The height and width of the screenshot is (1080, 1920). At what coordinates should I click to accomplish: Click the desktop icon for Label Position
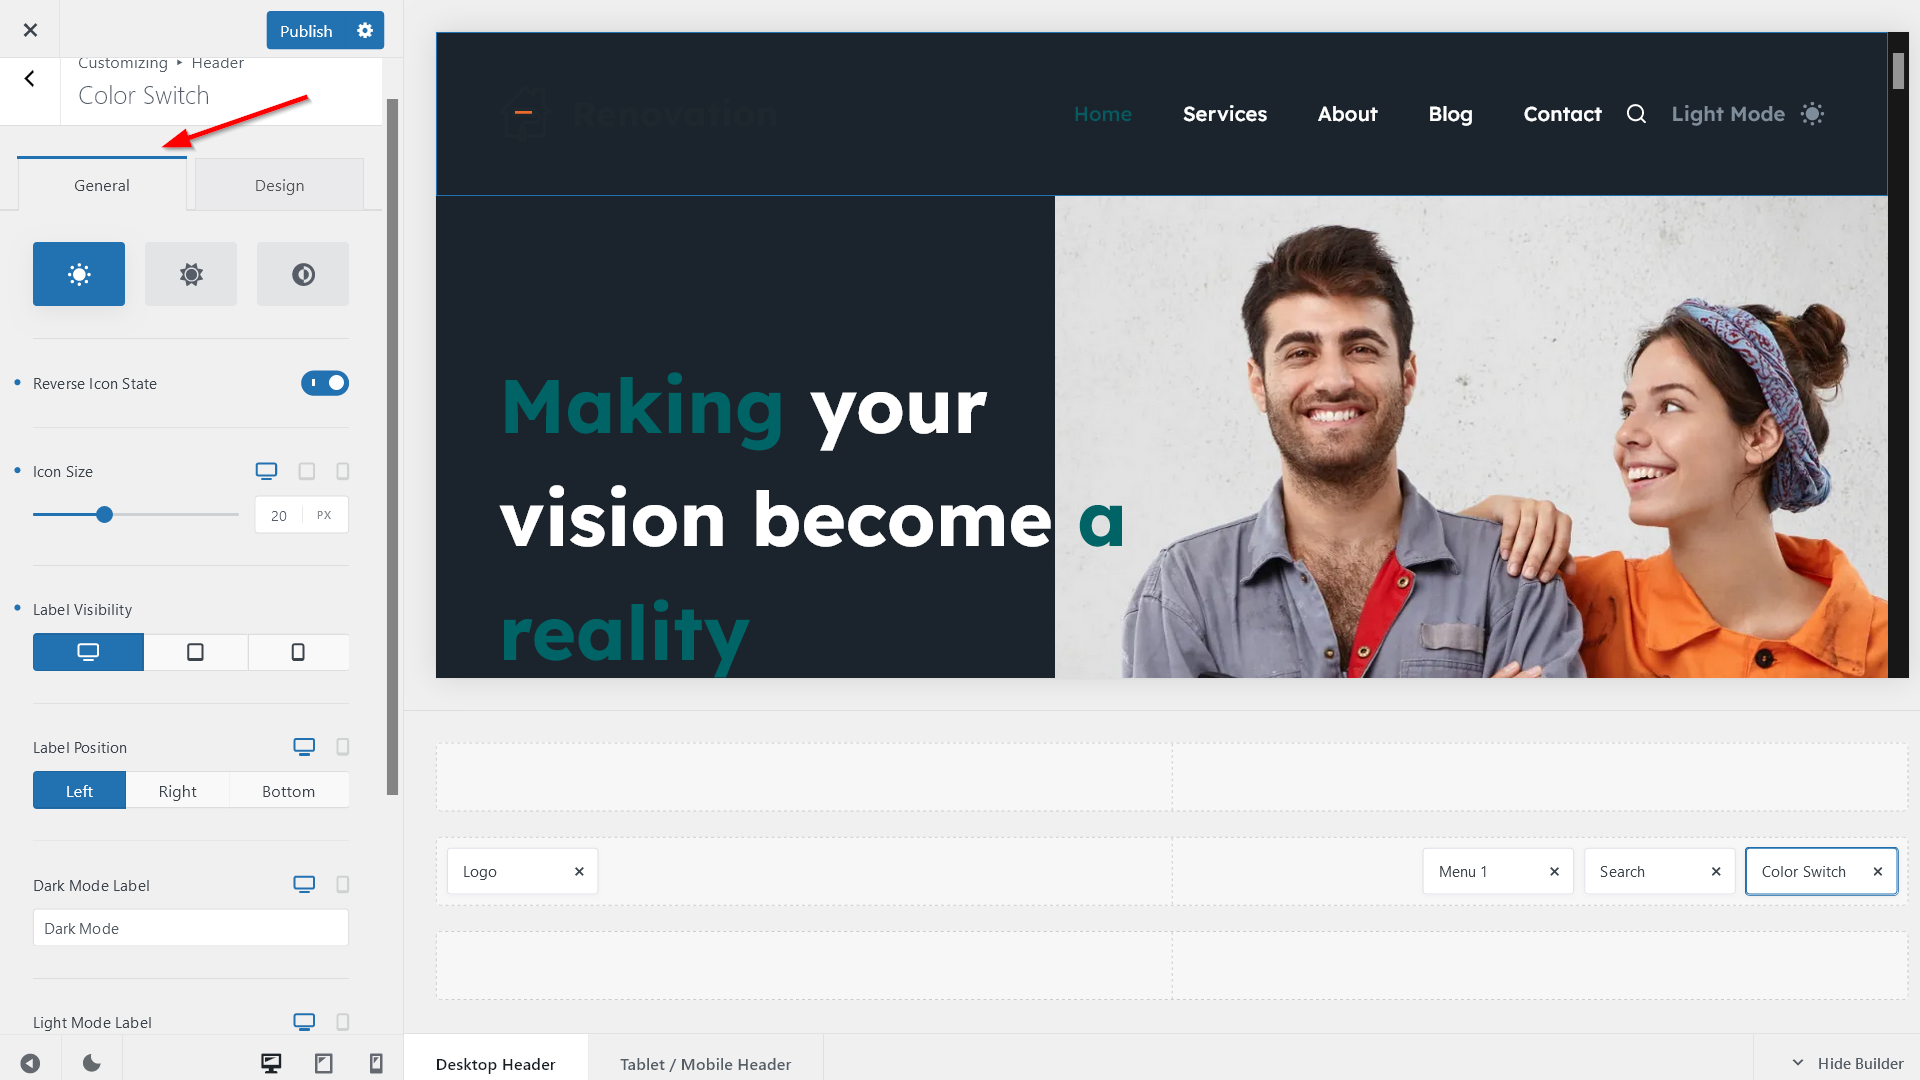303,746
